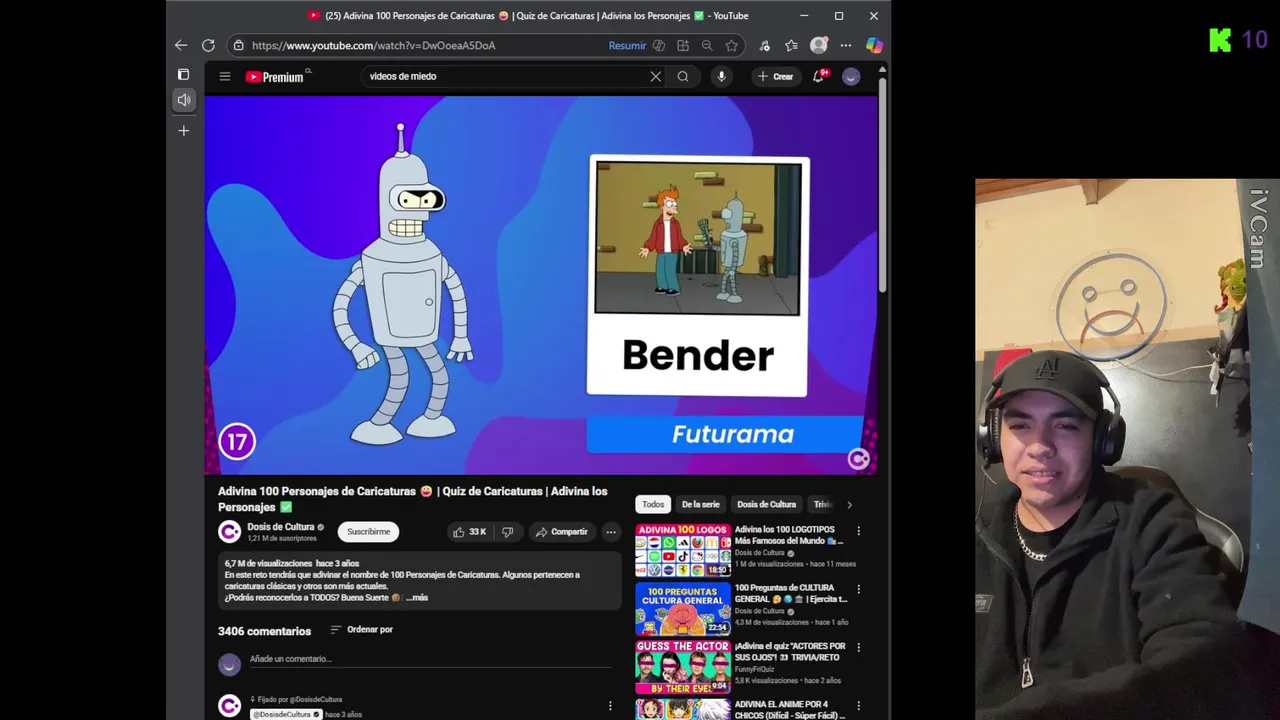This screenshot has height=720, width=1280.
Task: Share the video with Compartir
Action: (x=561, y=532)
